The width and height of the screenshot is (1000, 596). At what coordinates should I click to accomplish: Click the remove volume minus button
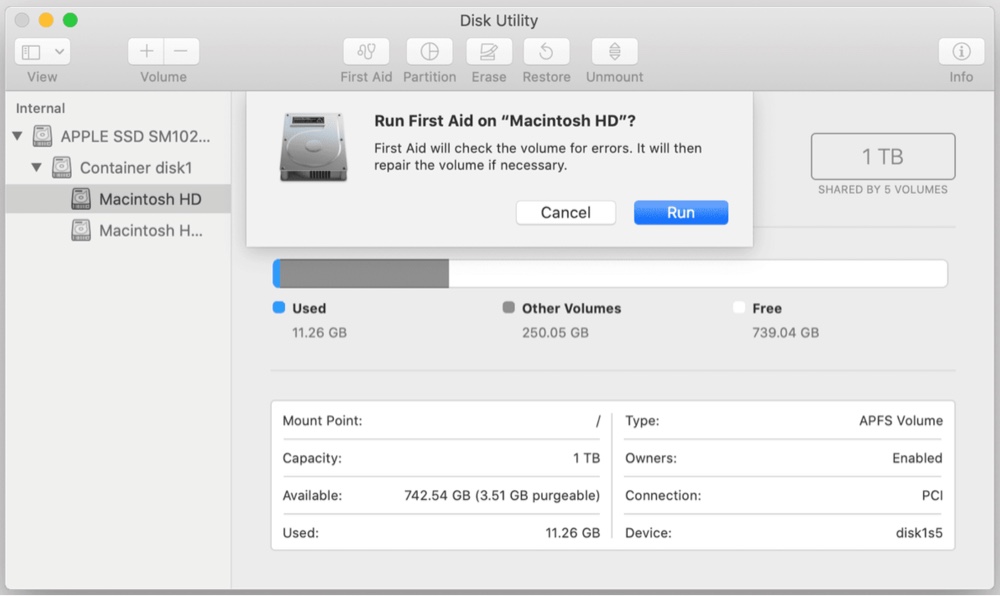point(181,52)
